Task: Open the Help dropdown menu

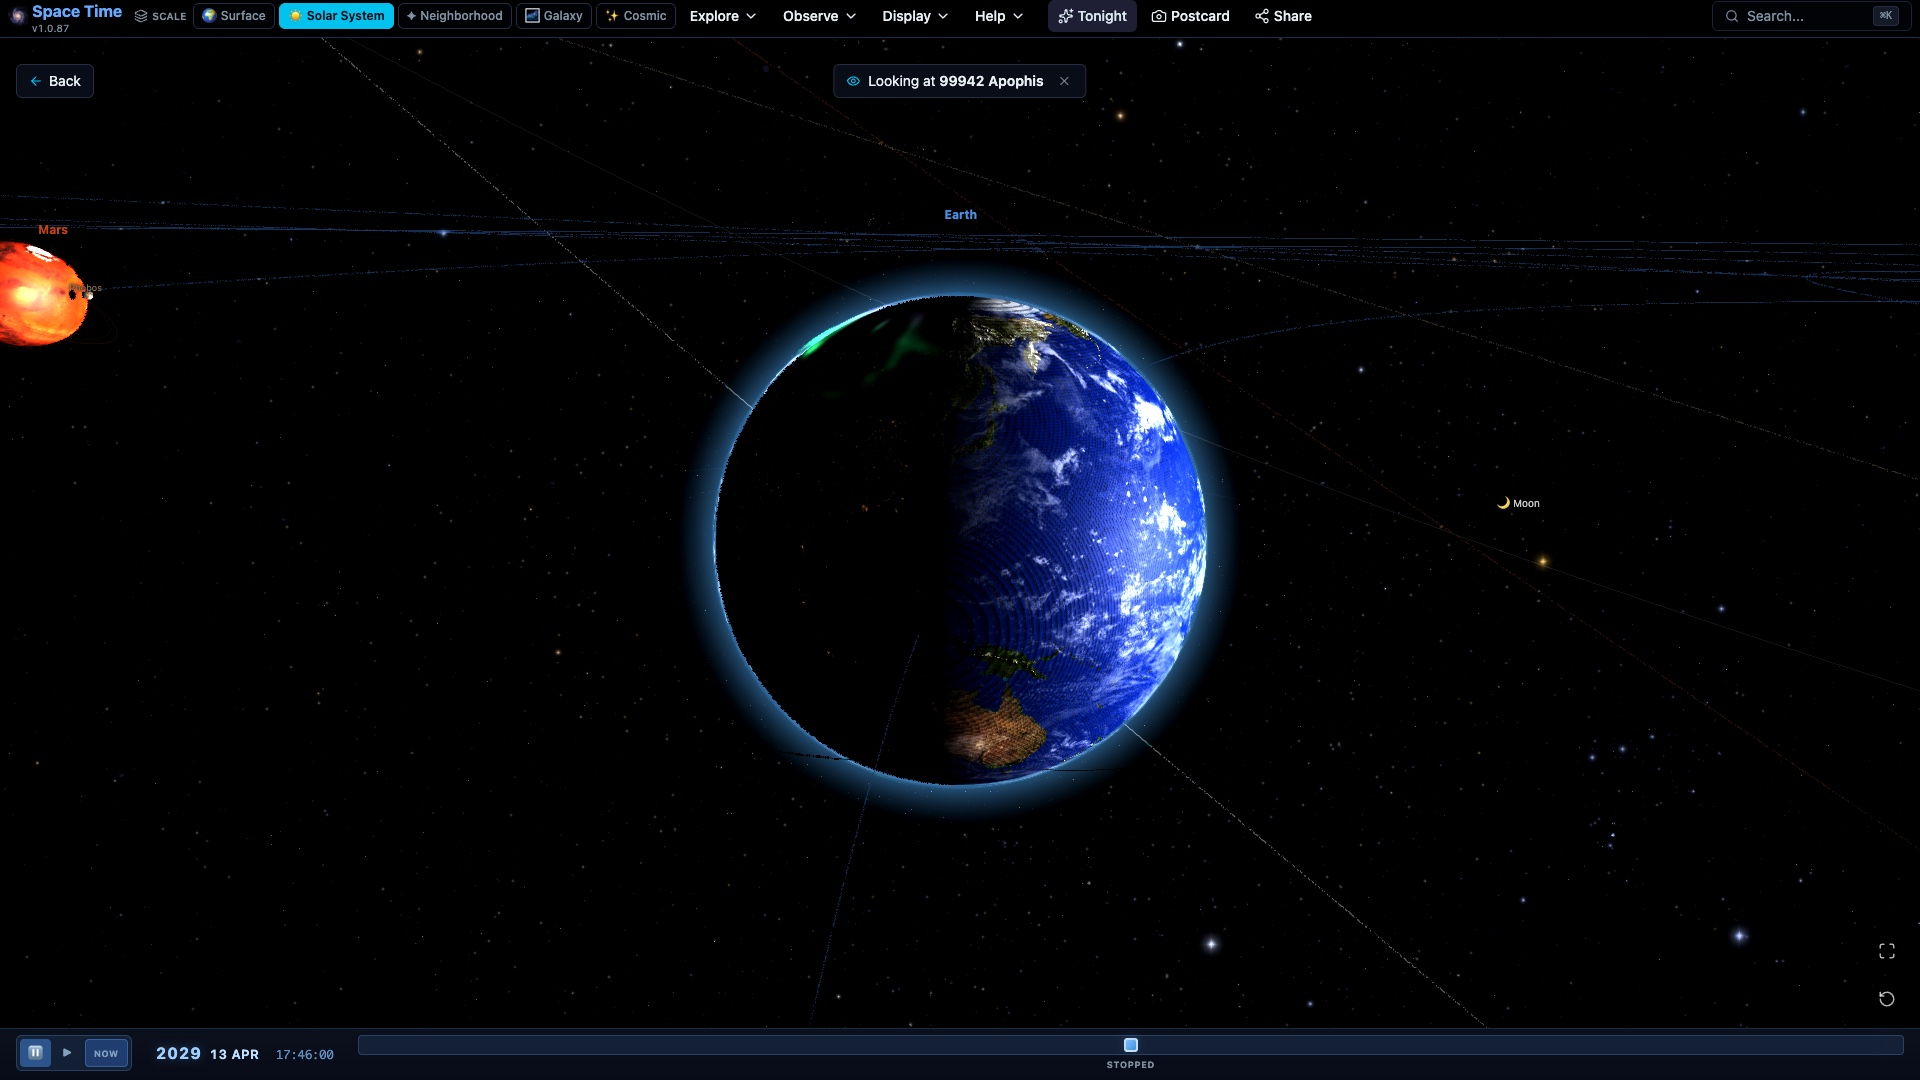Action: pos(999,16)
